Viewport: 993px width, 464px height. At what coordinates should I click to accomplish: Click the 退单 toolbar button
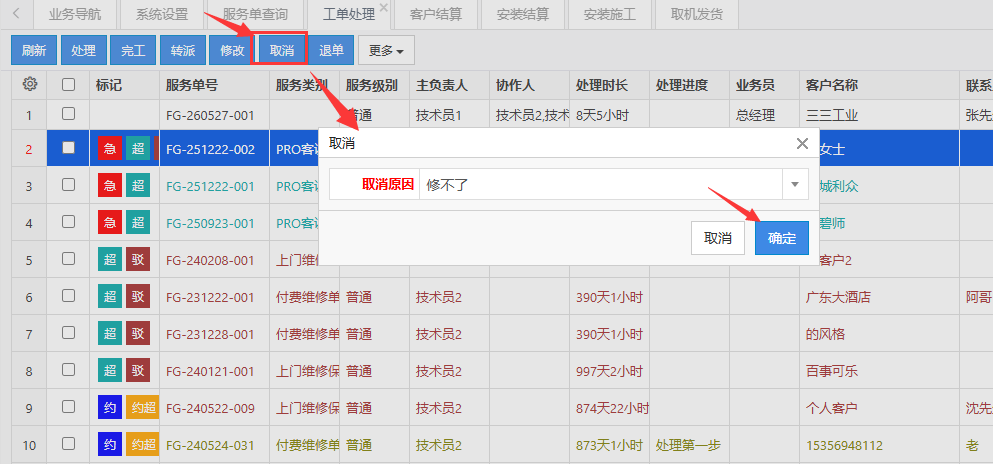(x=331, y=51)
